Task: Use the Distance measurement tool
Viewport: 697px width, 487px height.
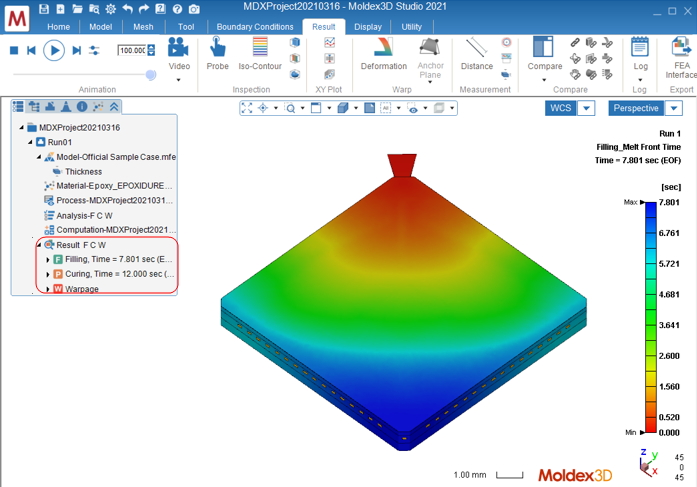Action: pos(477,53)
